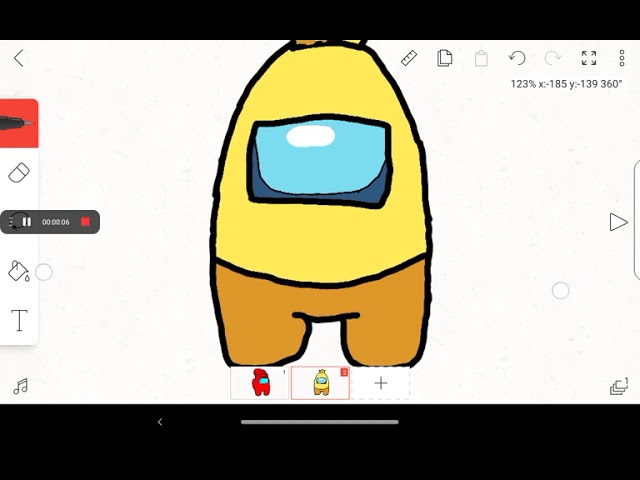Screen dimensions: 640x480
Task: Tap the recording timer 00:00:06
Action: point(56,222)
